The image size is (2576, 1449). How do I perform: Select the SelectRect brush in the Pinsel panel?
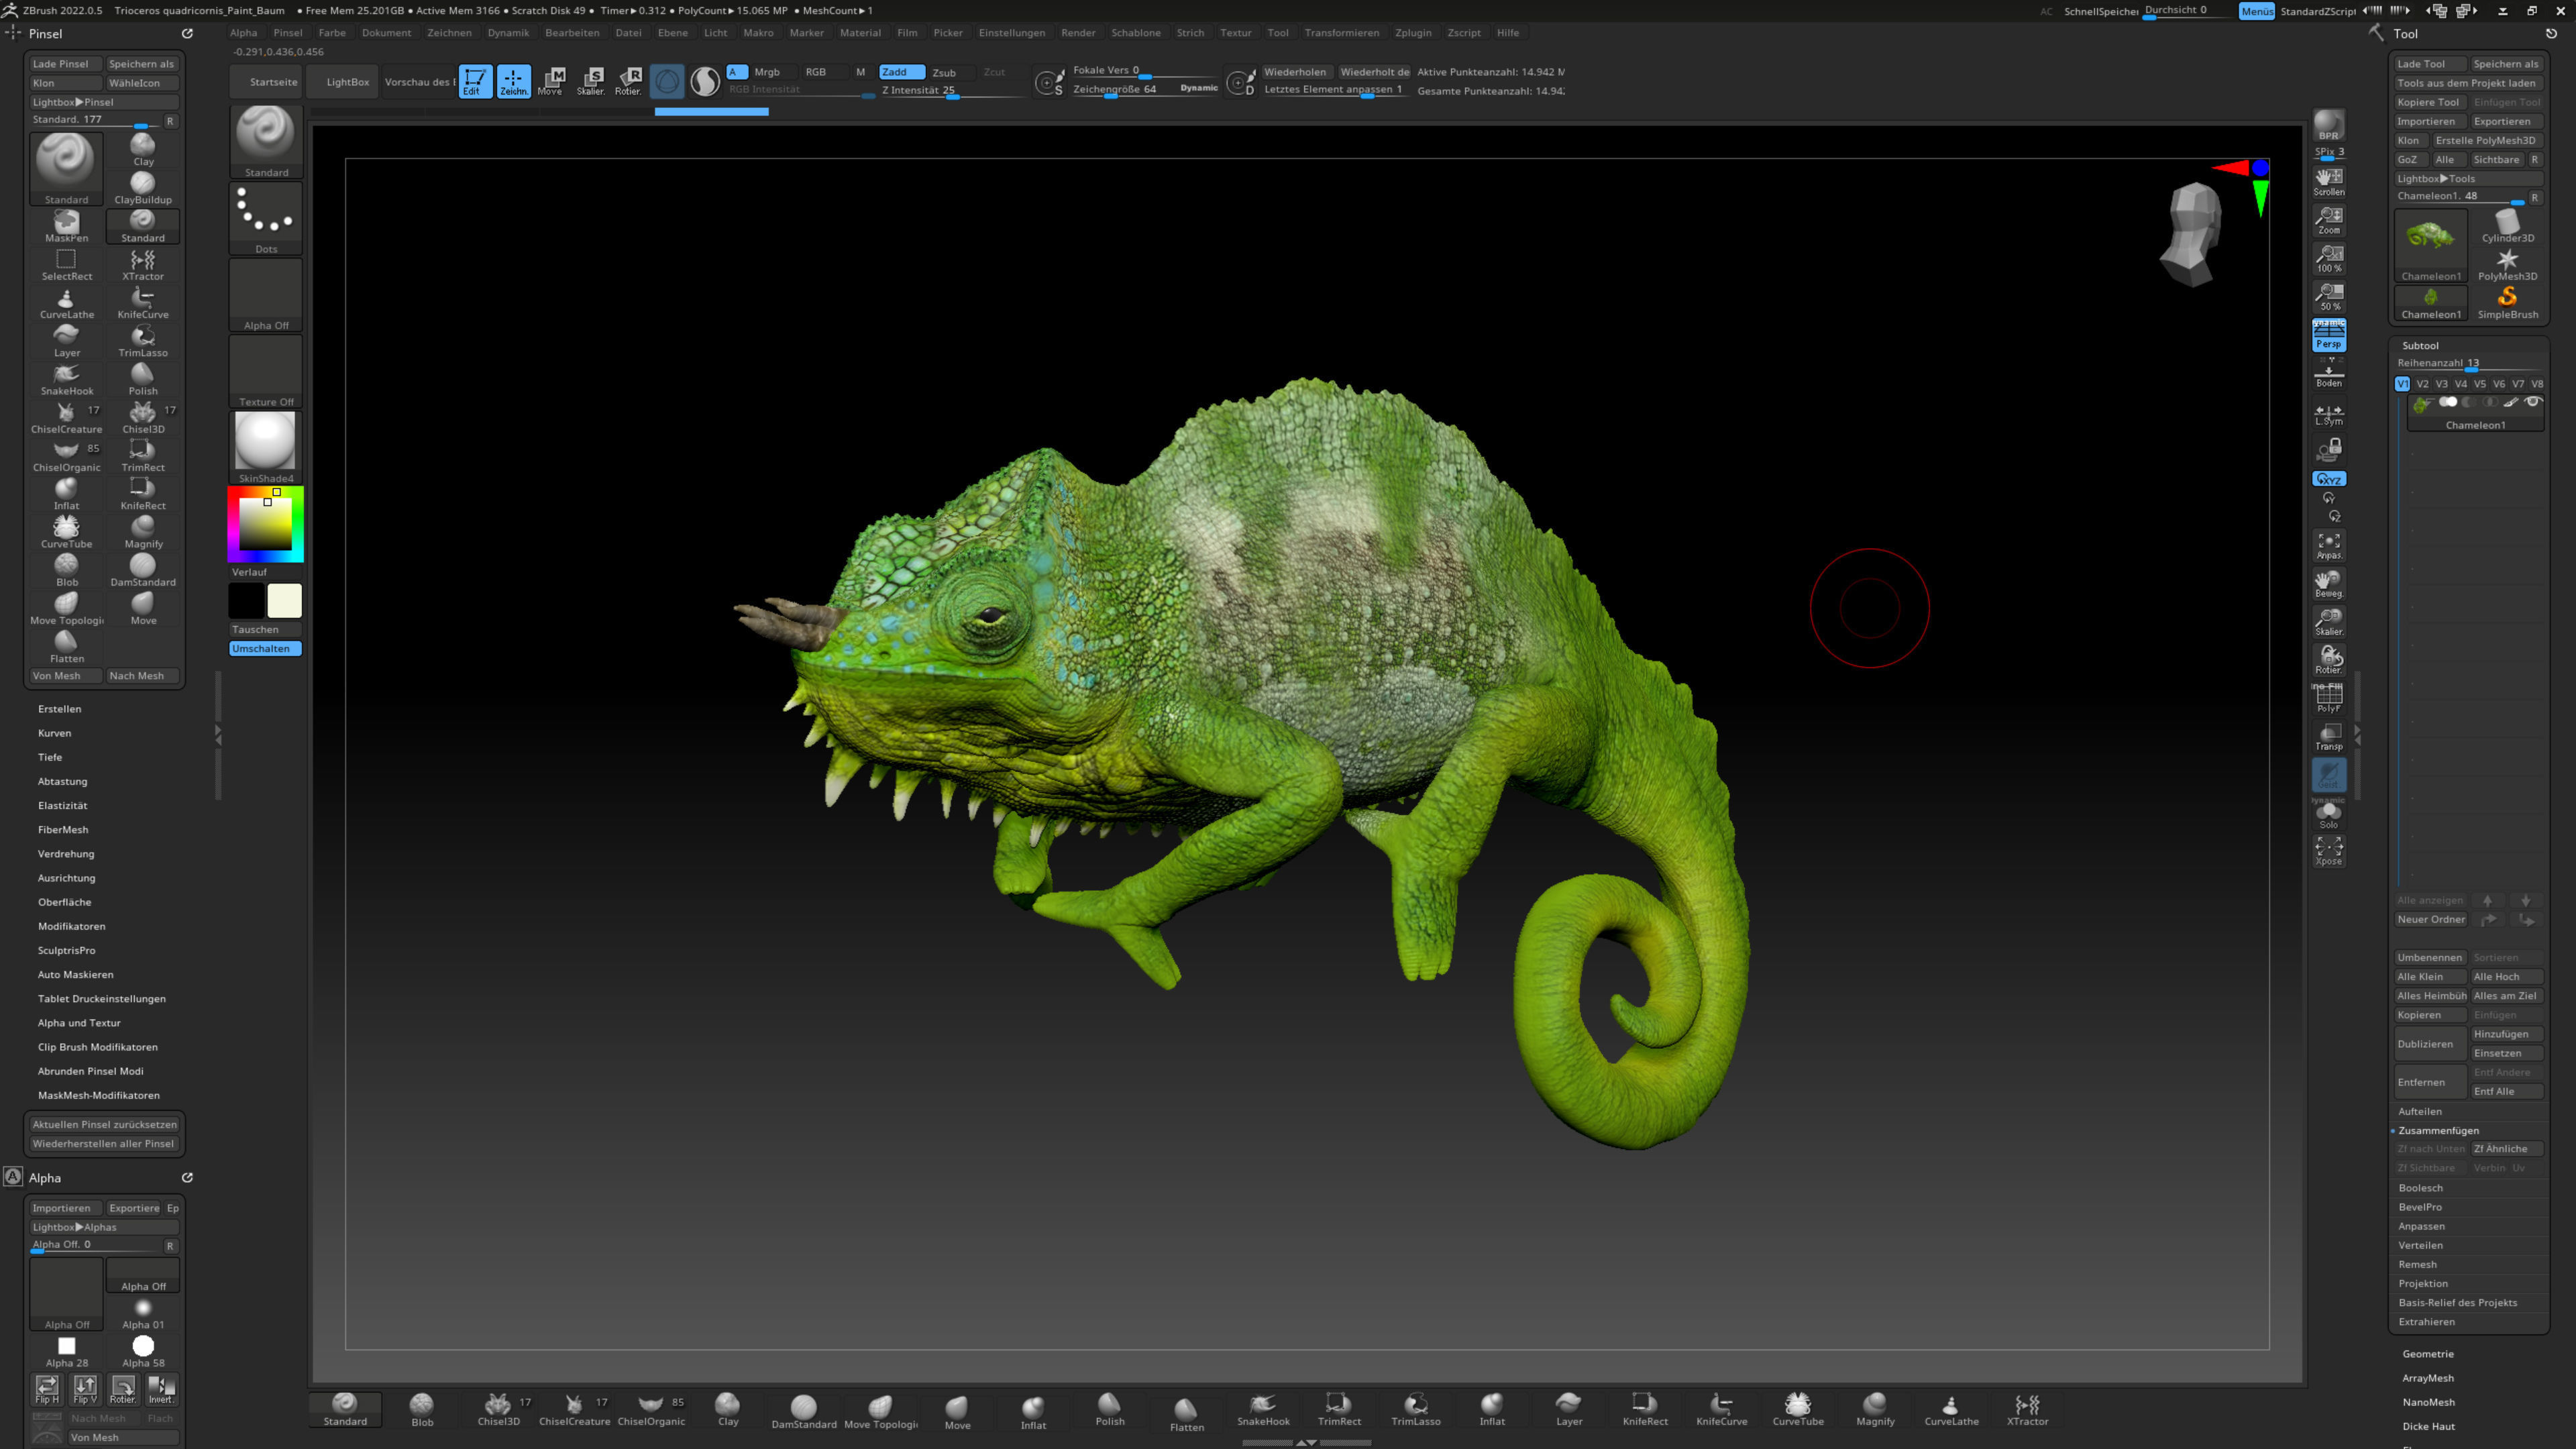pos(66,264)
